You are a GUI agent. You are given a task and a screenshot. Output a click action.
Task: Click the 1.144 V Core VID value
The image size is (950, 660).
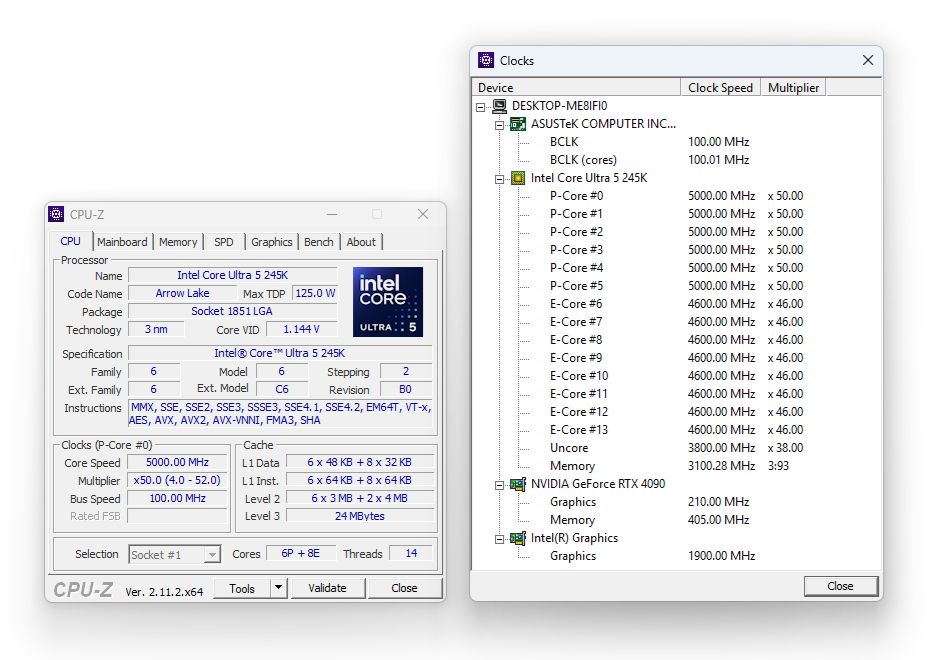[x=302, y=329]
